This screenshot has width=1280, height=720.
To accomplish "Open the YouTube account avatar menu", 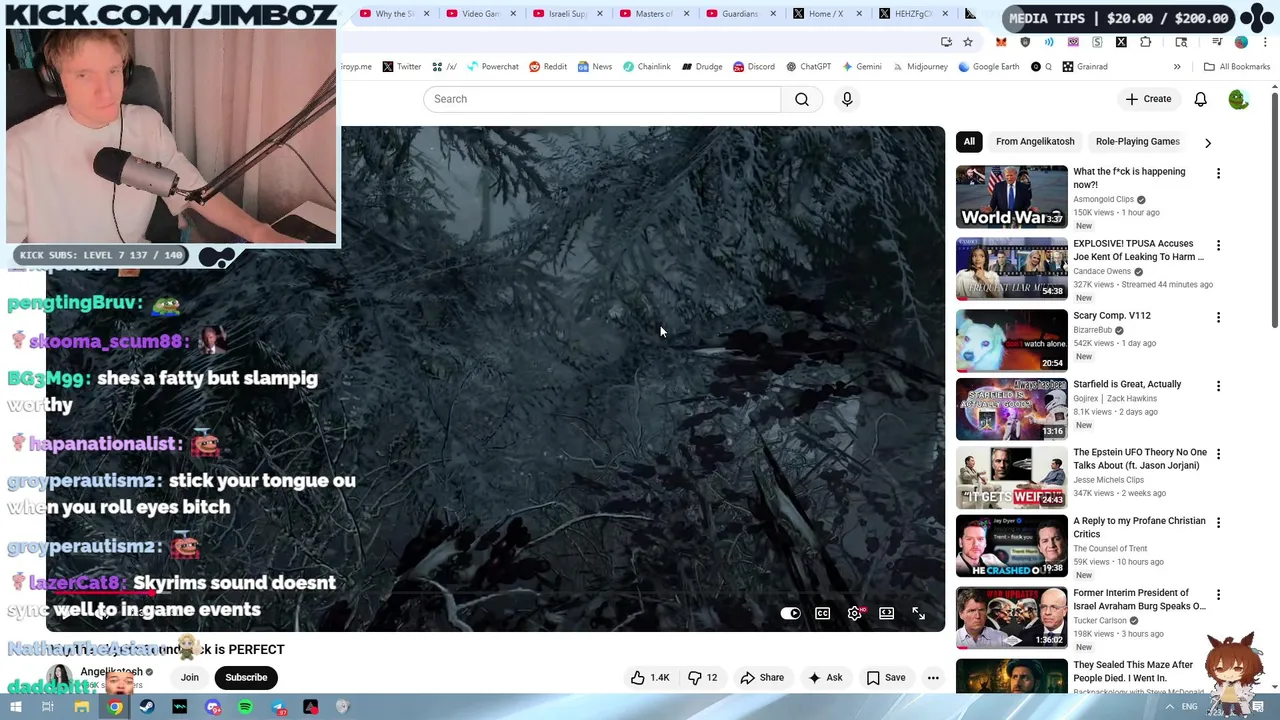I will click(x=1238, y=99).
